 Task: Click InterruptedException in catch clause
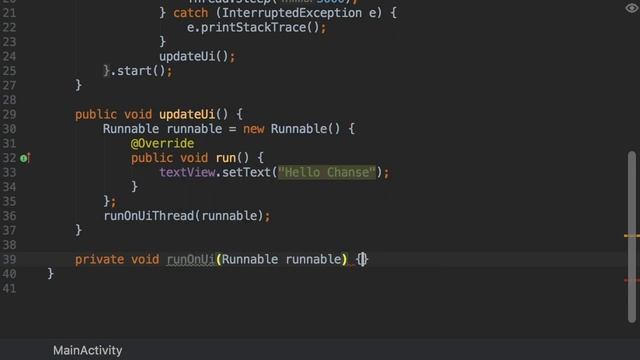pyautogui.click(x=292, y=13)
